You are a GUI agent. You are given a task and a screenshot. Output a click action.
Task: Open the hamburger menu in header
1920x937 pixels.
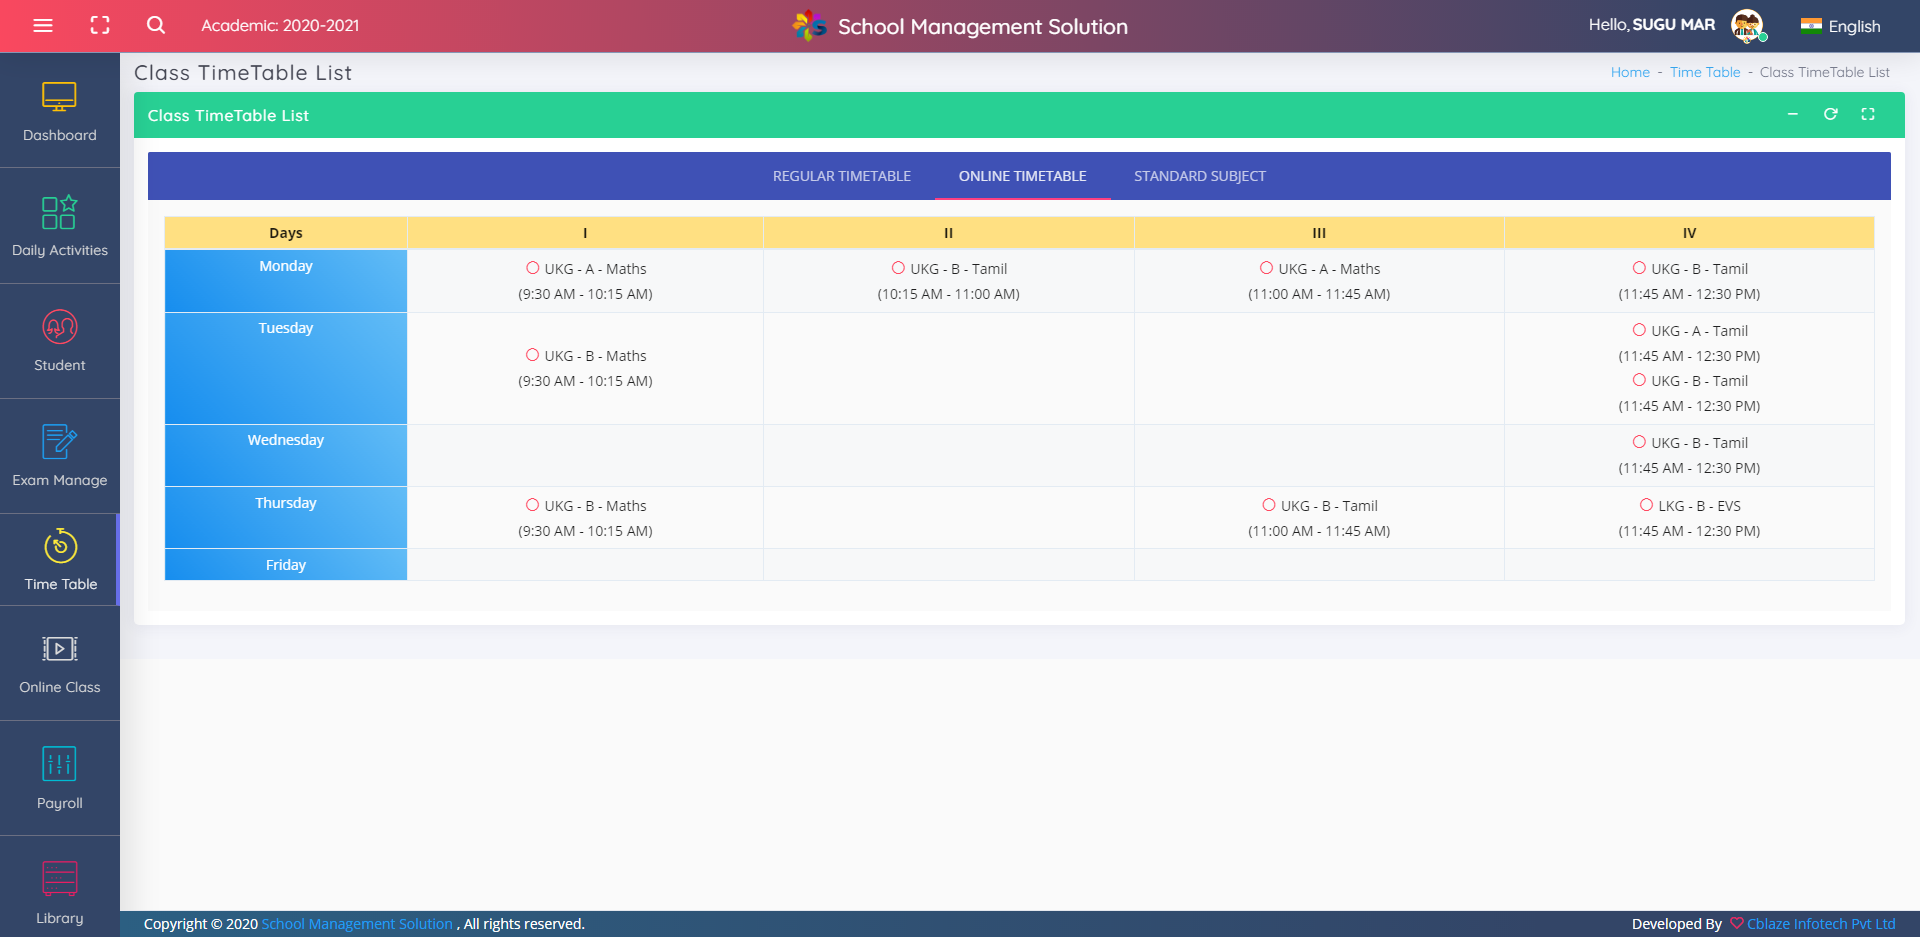tap(43, 25)
